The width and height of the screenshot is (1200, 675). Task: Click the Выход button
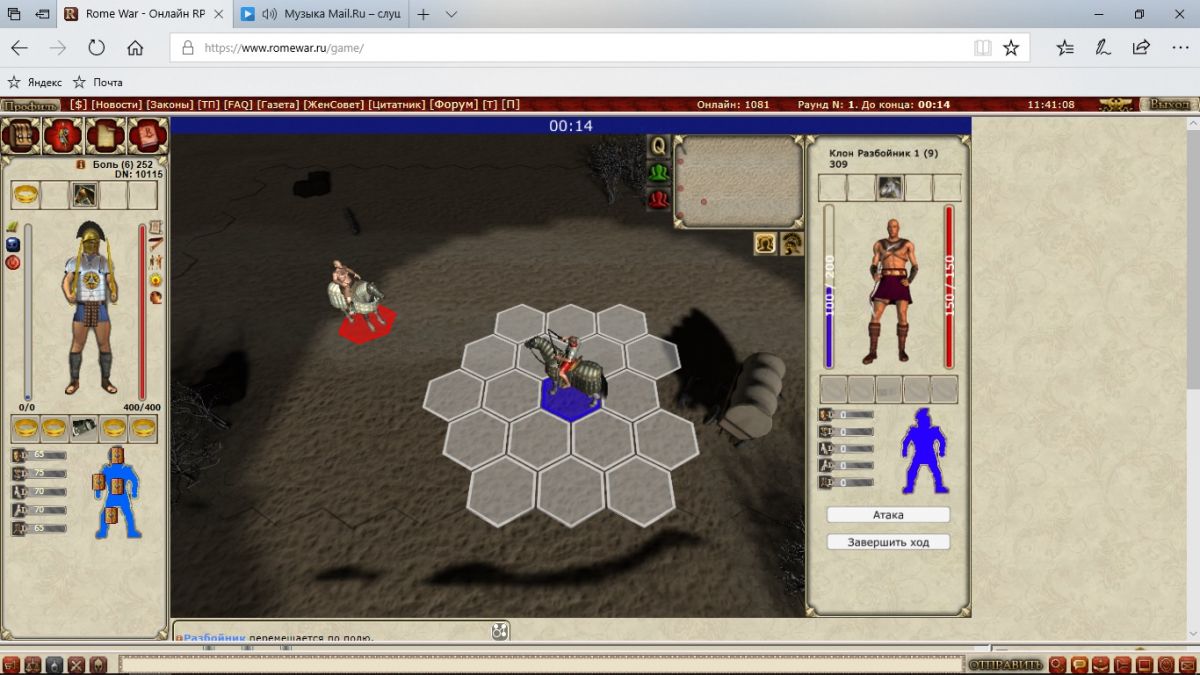click(1168, 104)
